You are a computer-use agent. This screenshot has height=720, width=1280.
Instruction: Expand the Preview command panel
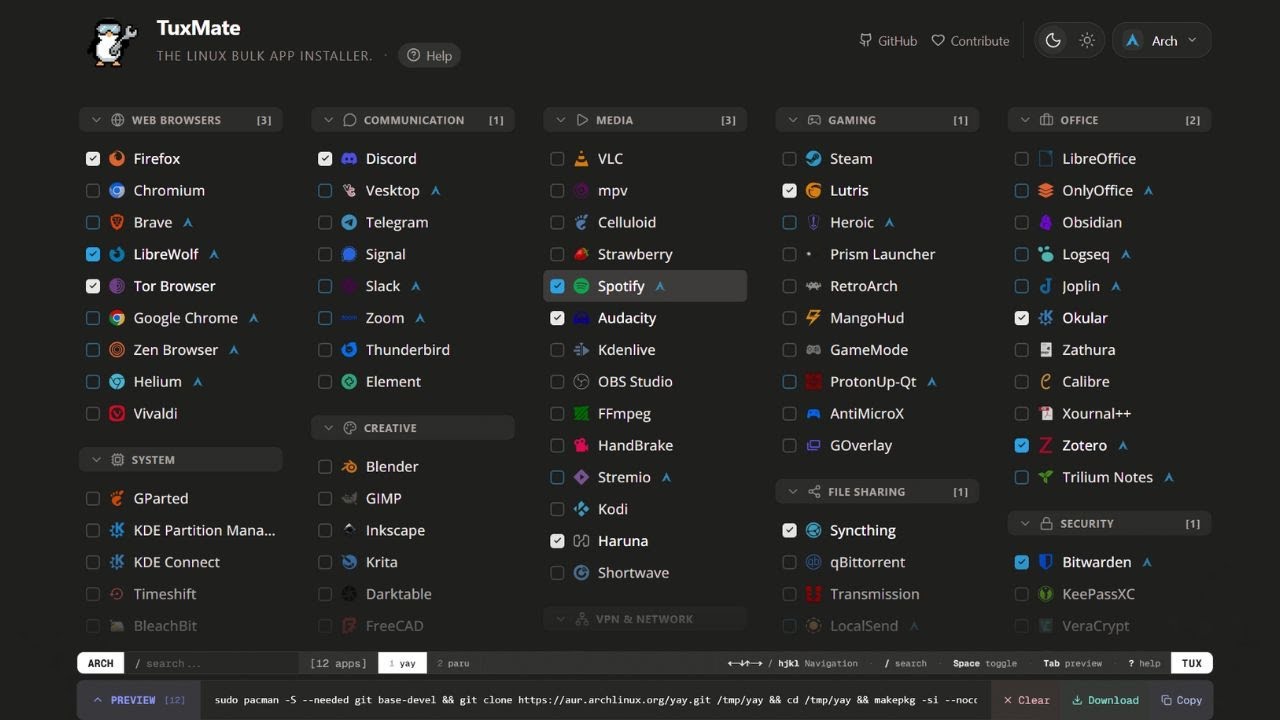(139, 700)
